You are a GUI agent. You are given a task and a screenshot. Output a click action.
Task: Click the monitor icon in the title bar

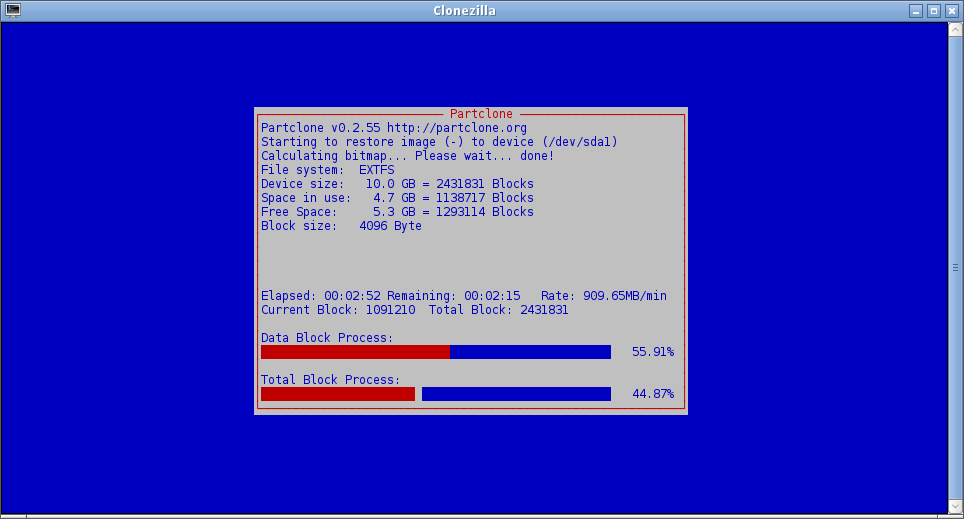(x=13, y=10)
